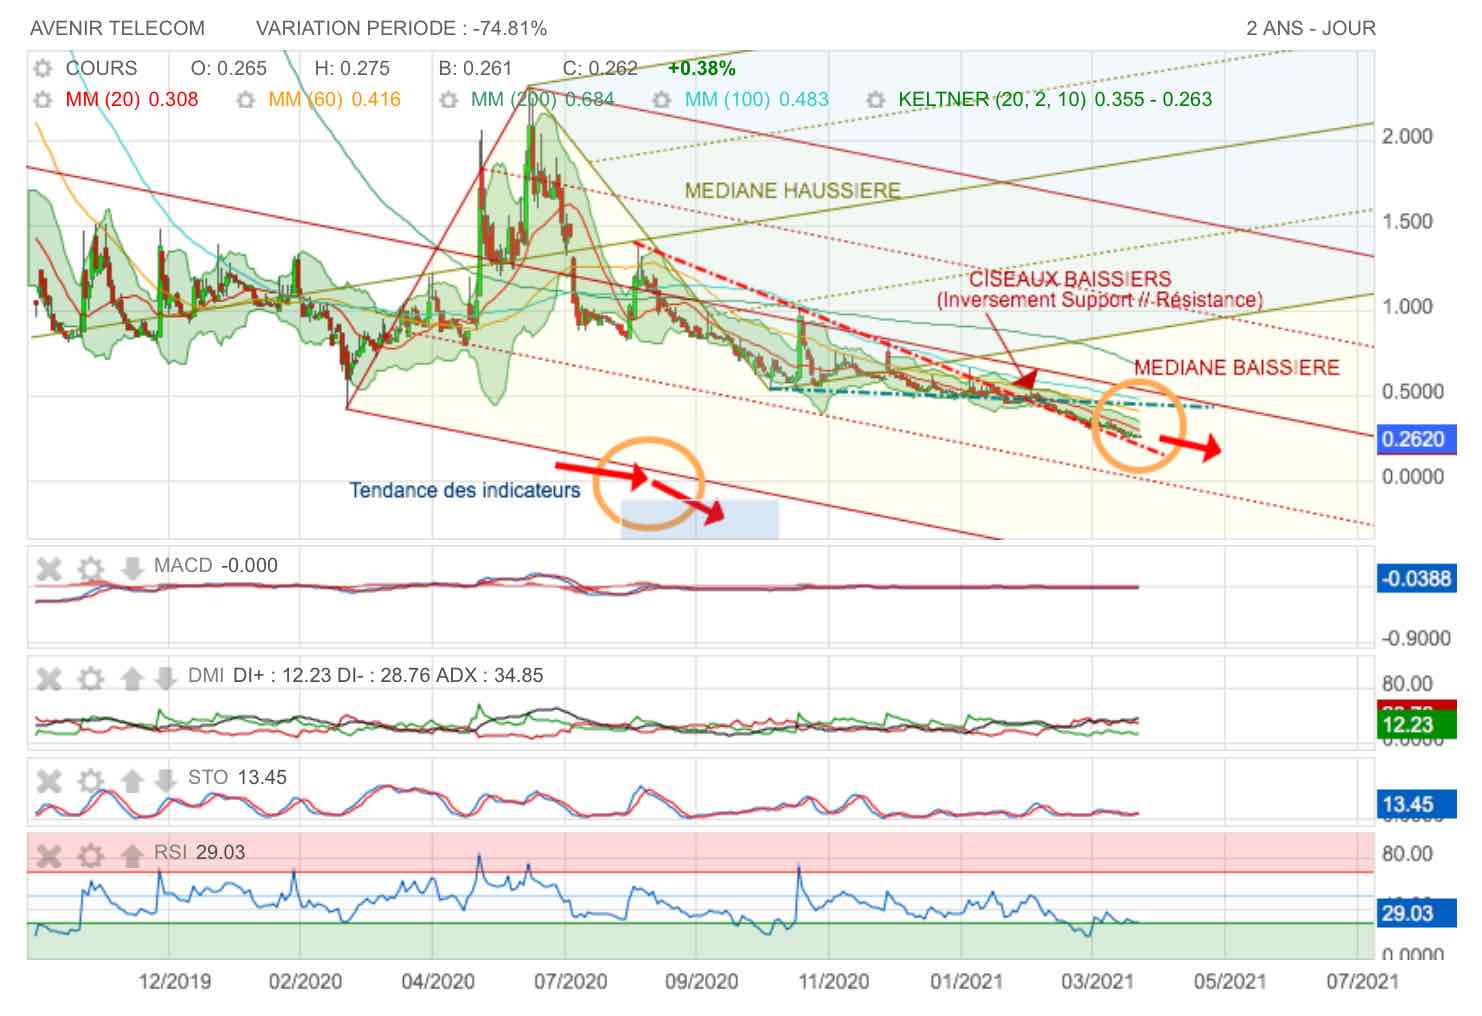This screenshot has width=1482, height=1016.
Task: Open MACD indicator settings gear
Action: pos(91,569)
